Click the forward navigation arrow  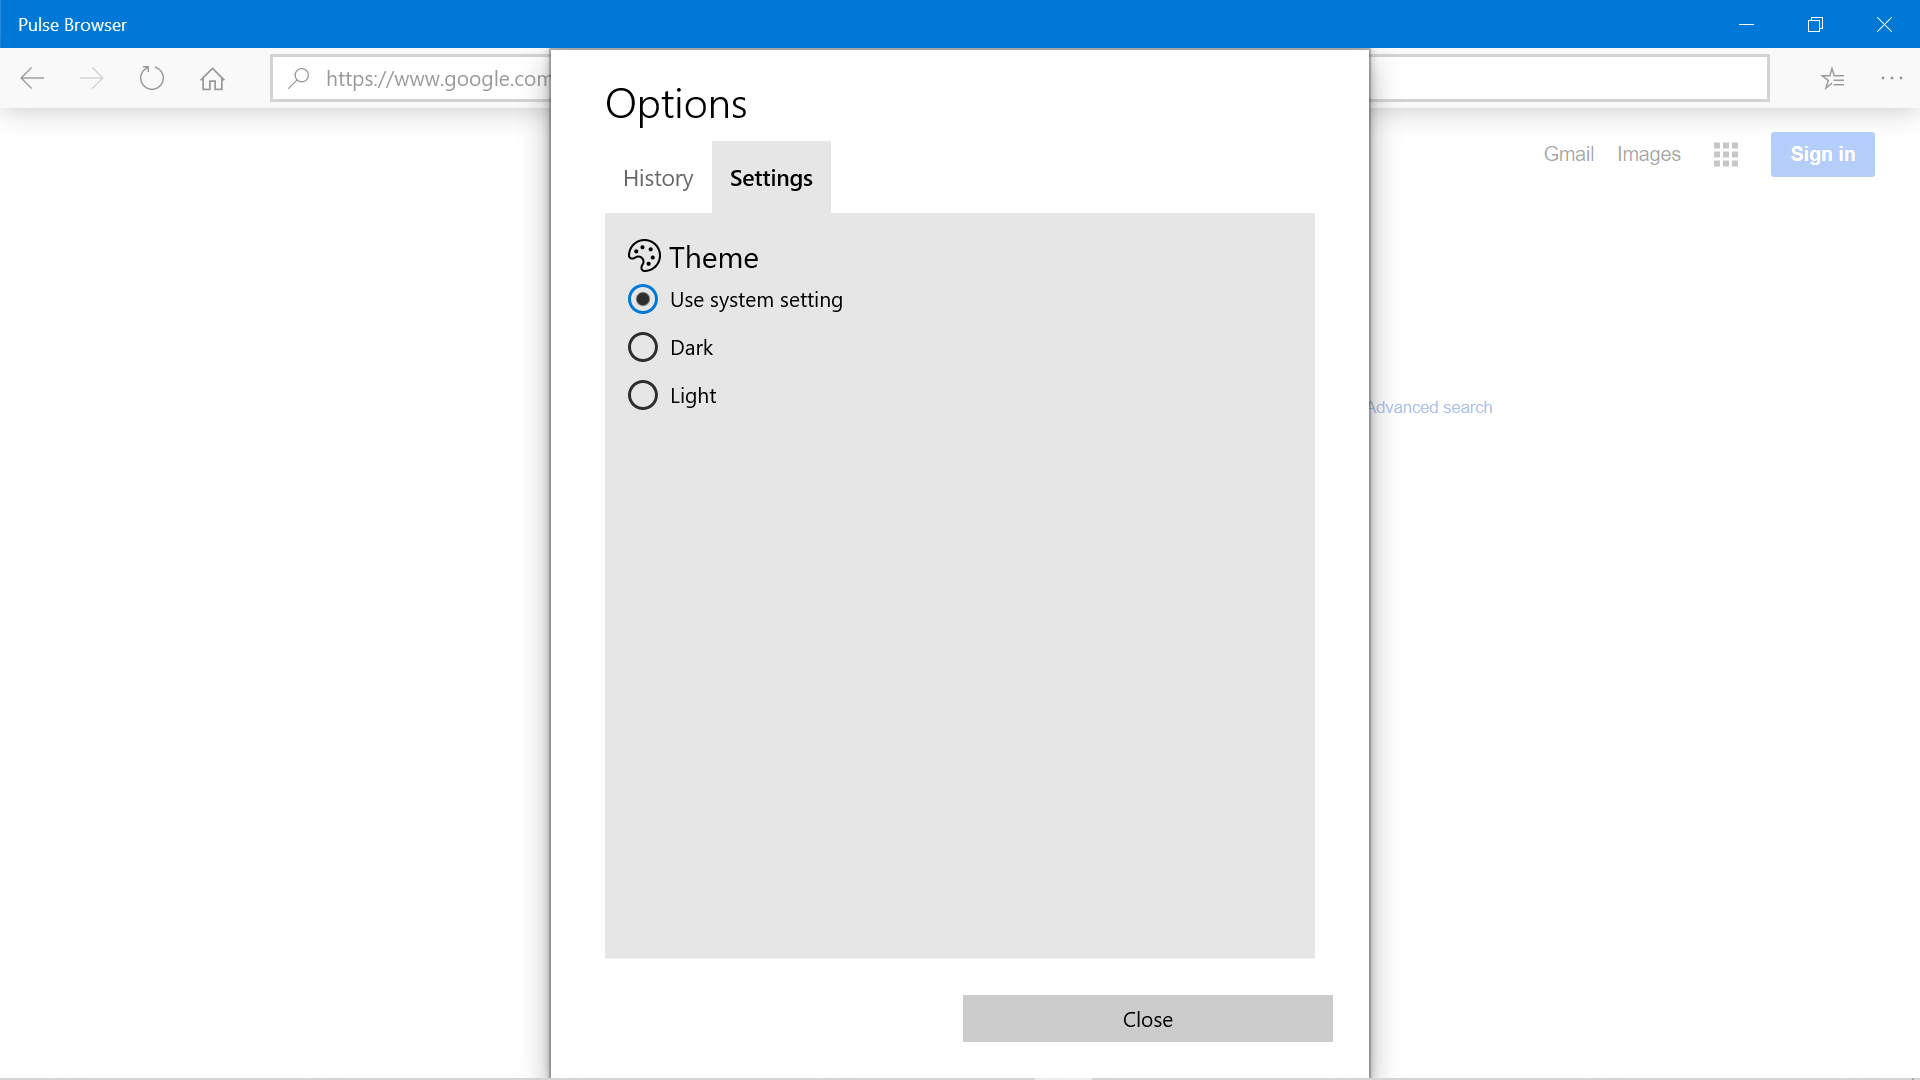click(91, 78)
